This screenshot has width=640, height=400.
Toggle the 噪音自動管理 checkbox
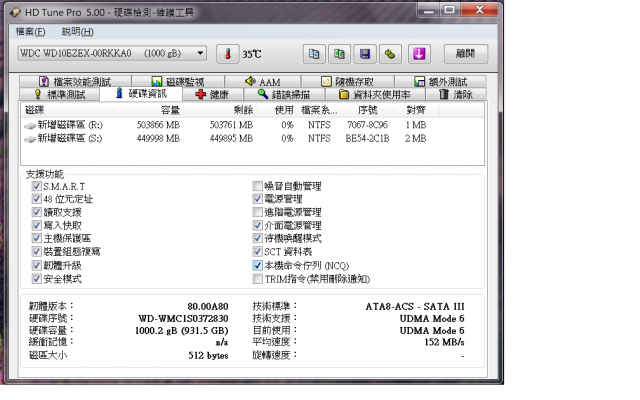coord(257,186)
